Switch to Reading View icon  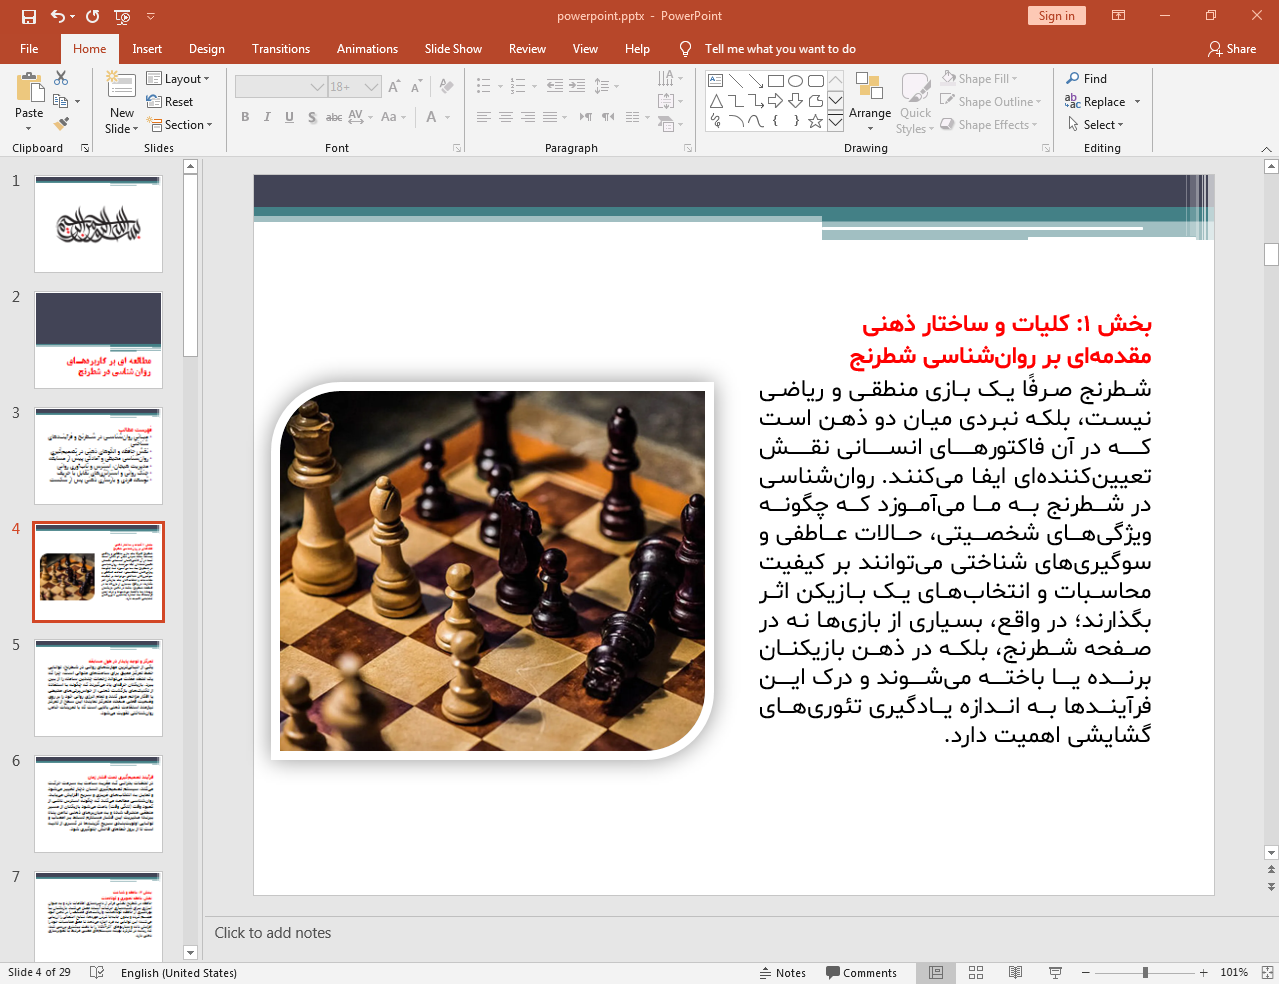1015,972
